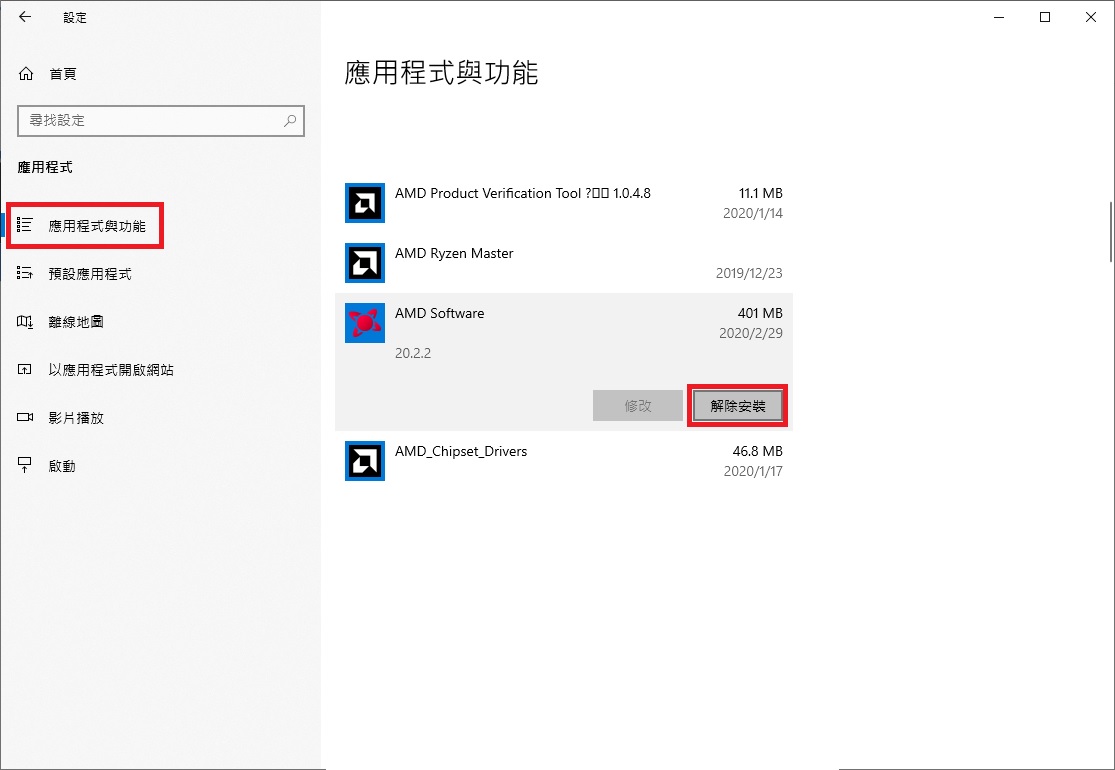Screen dimensions: 1115x770
Task: Click the 20.2.2 version text
Action: [413, 353]
